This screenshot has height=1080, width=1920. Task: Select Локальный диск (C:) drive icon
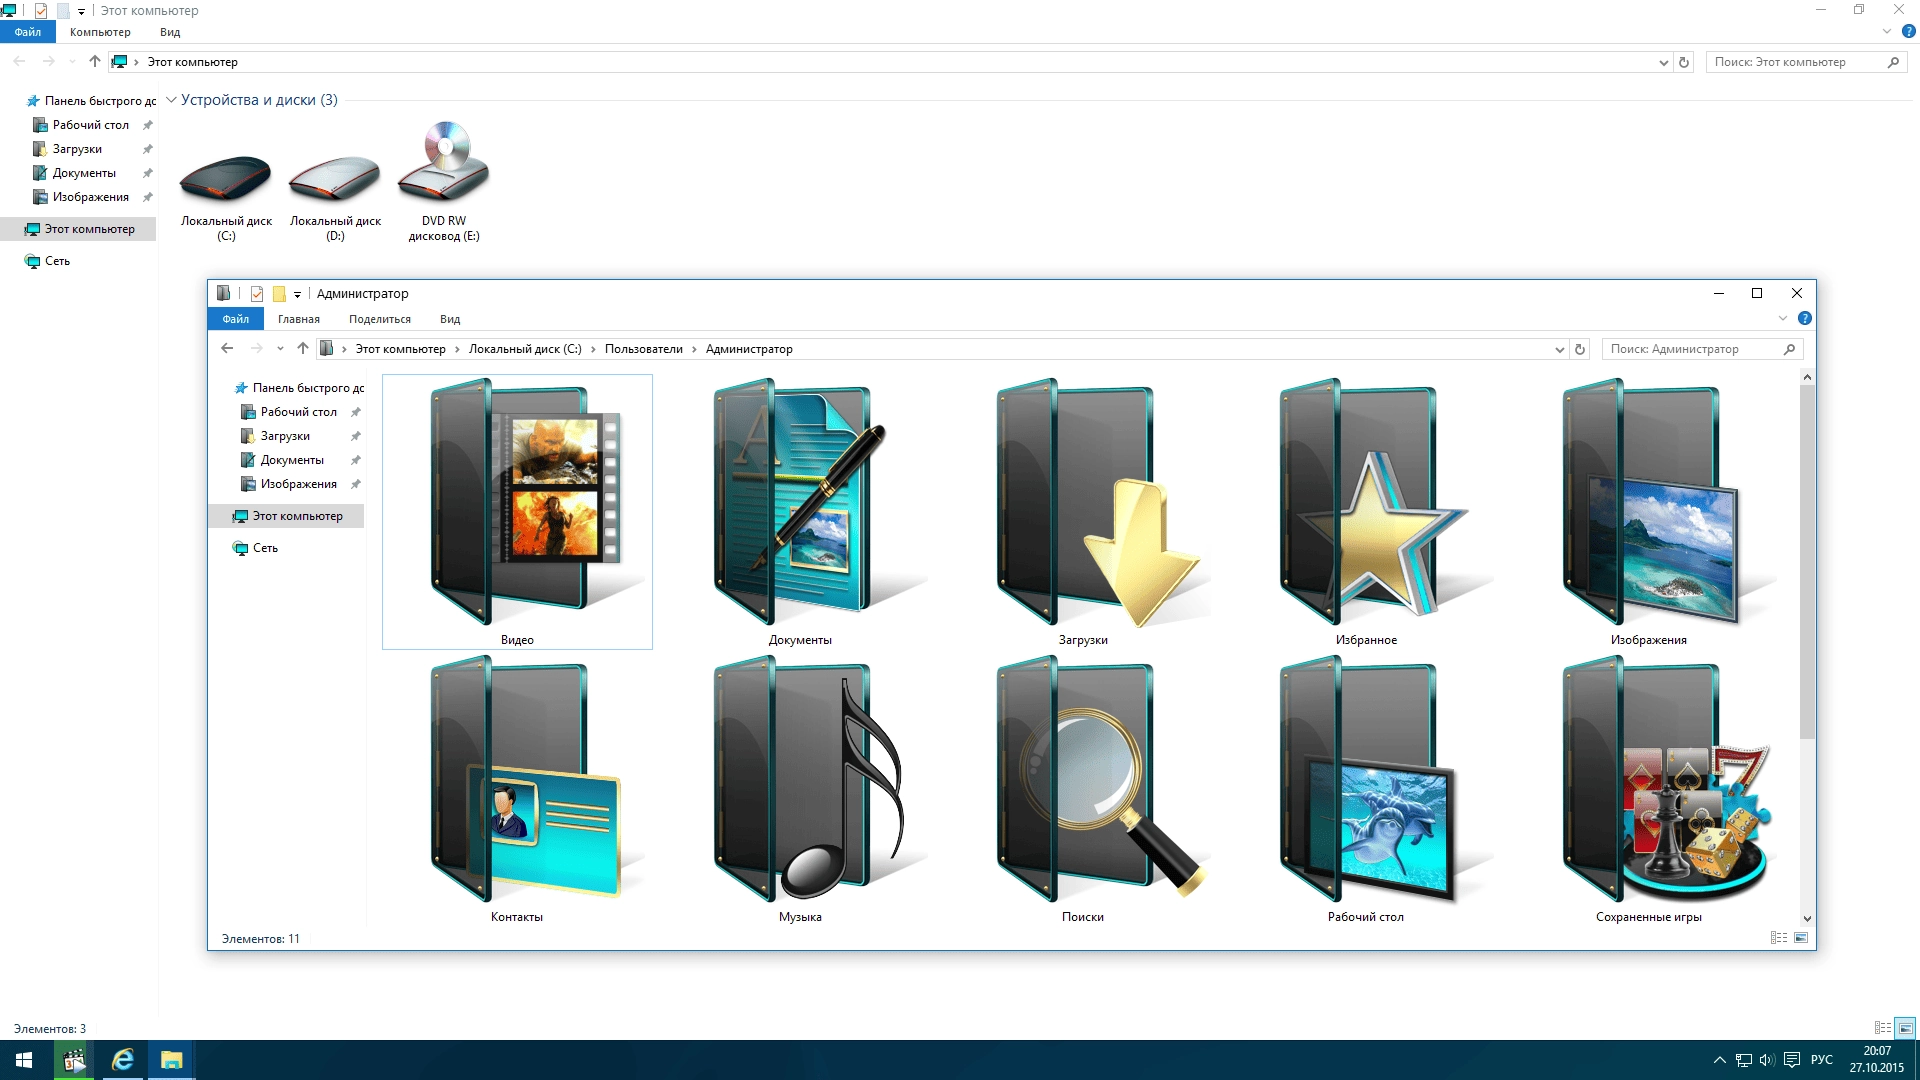pyautogui.click(x=226, y=183)
